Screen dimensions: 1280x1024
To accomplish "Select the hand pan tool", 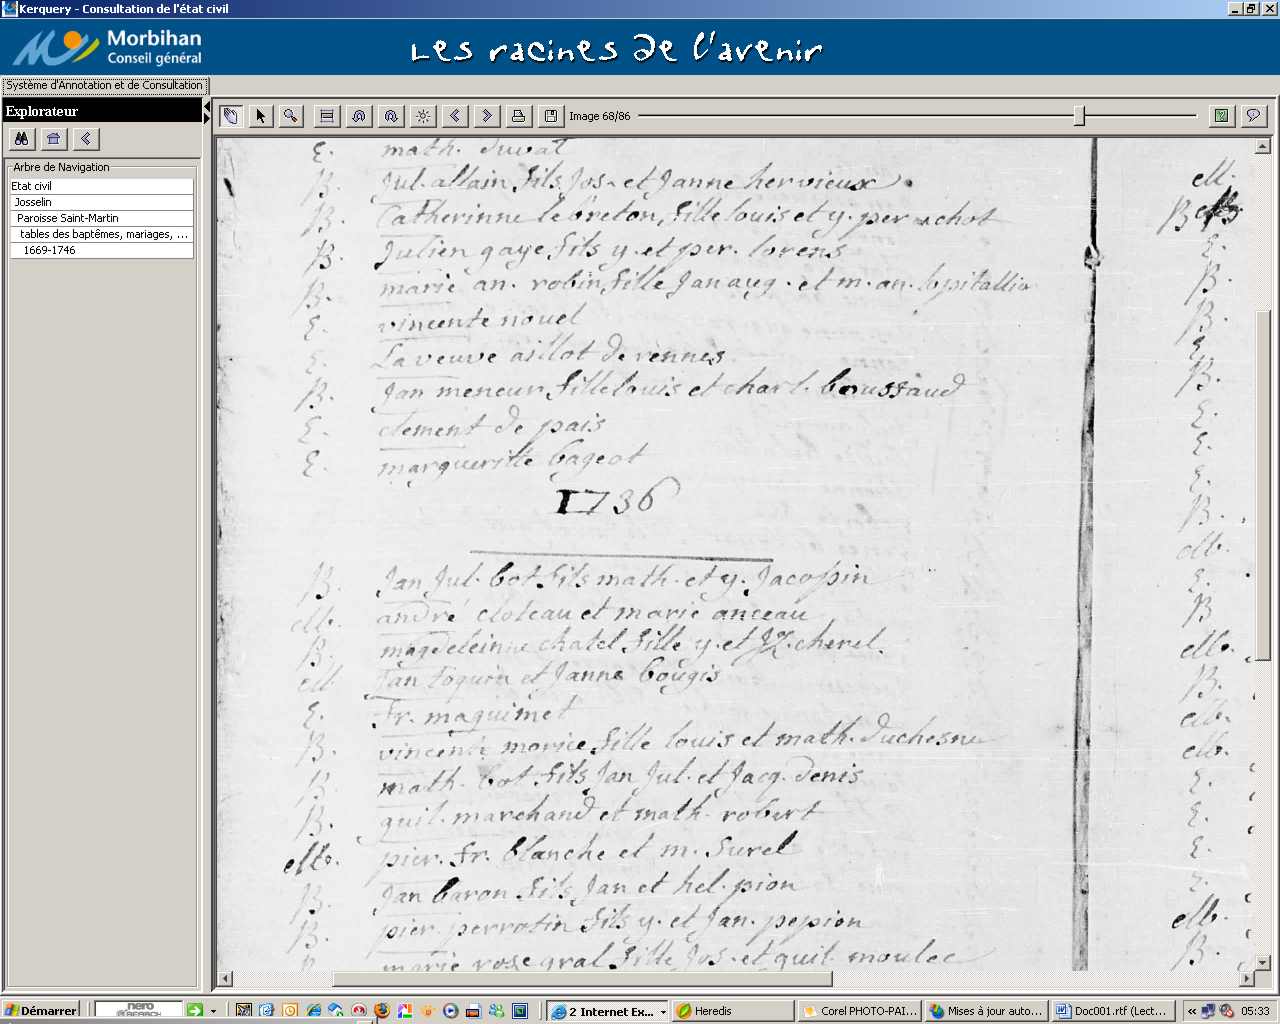I will tap(231, 116).
